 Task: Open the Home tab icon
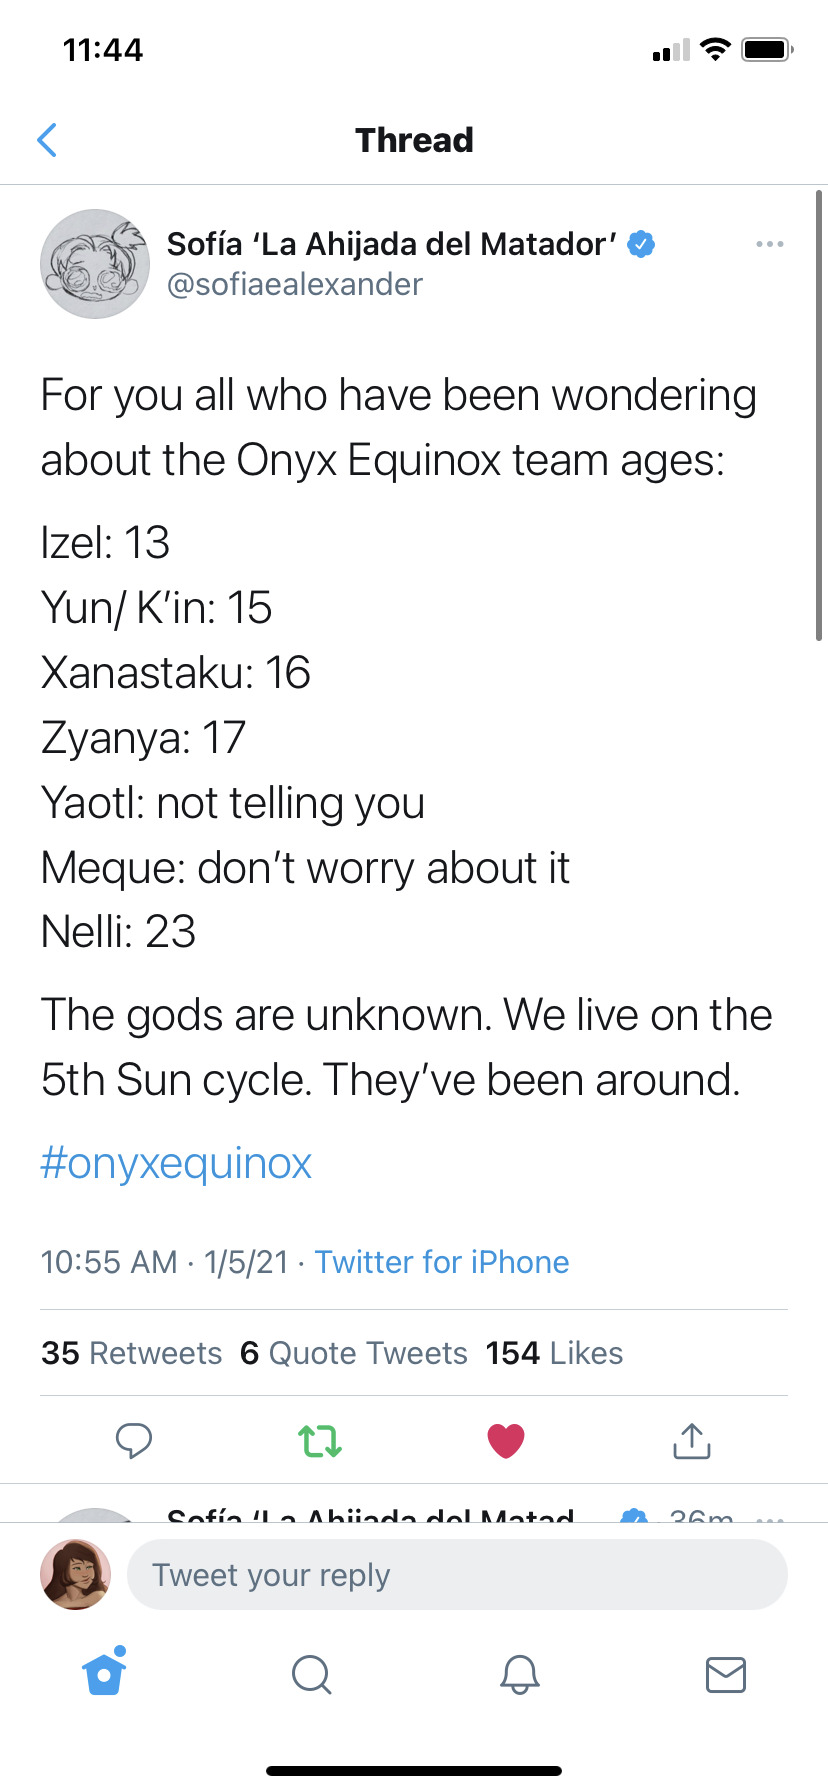pyautogui.click(x=105, y=1672)
